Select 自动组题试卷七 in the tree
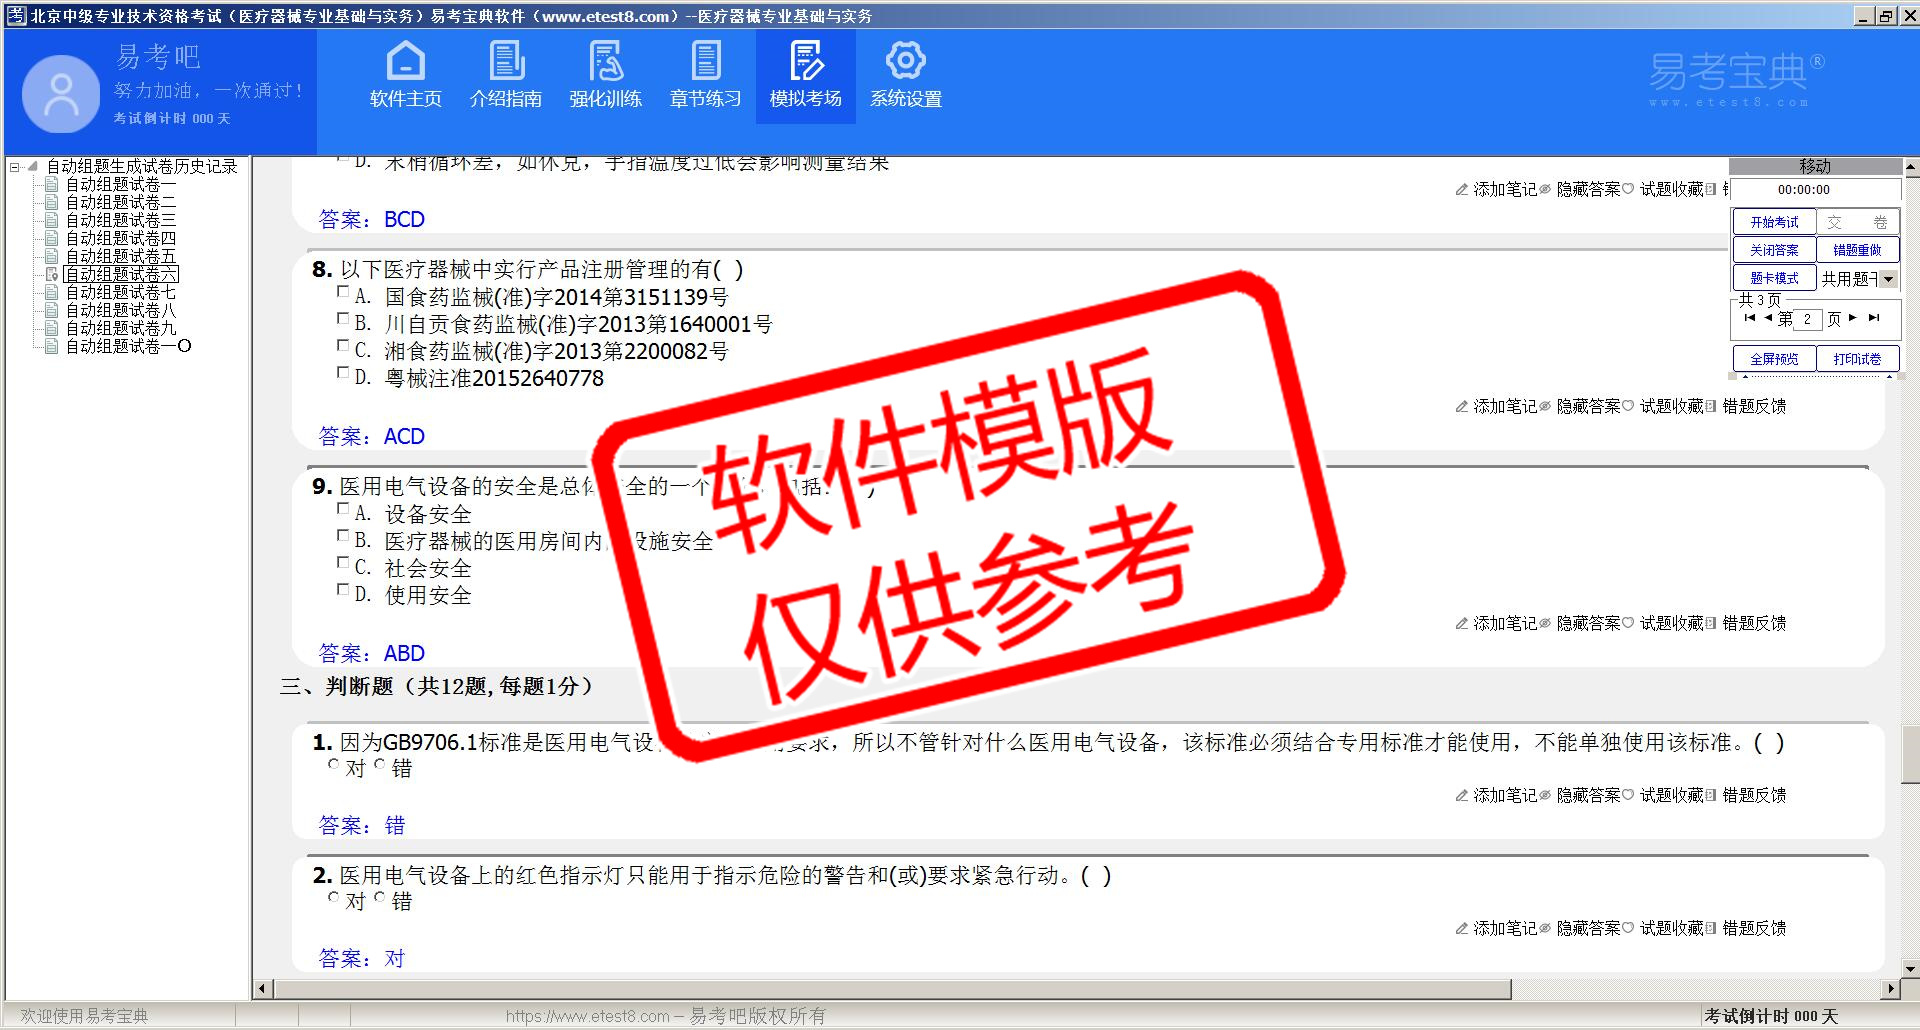1920x1030 pixels. click(x=120, y=292)
